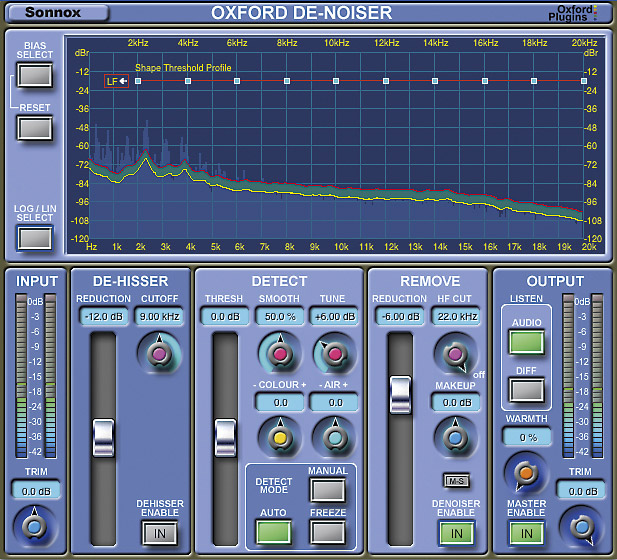Enable Manual detect mode
The width and height of the screenshot is (617, 560).
pyautogui.click(x=328, y=490)
